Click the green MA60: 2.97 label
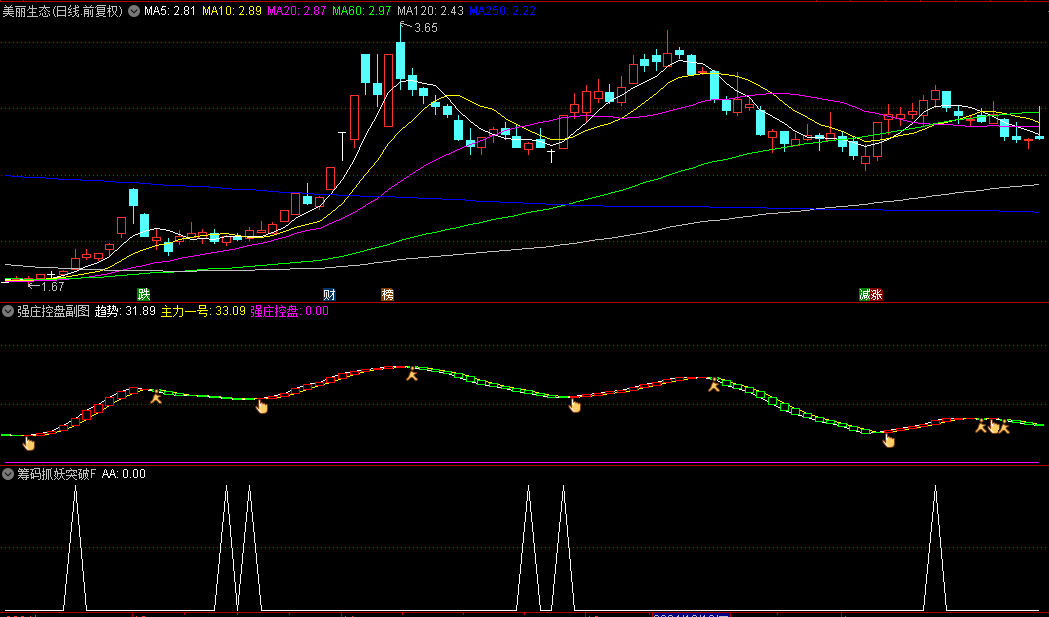Screen dimensions: 1049x617 tap(362, 11)
